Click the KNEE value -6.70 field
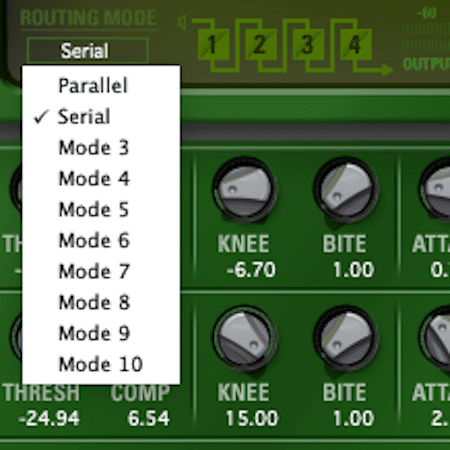This screenshot has height=450, width=450. tap(251, 270)
